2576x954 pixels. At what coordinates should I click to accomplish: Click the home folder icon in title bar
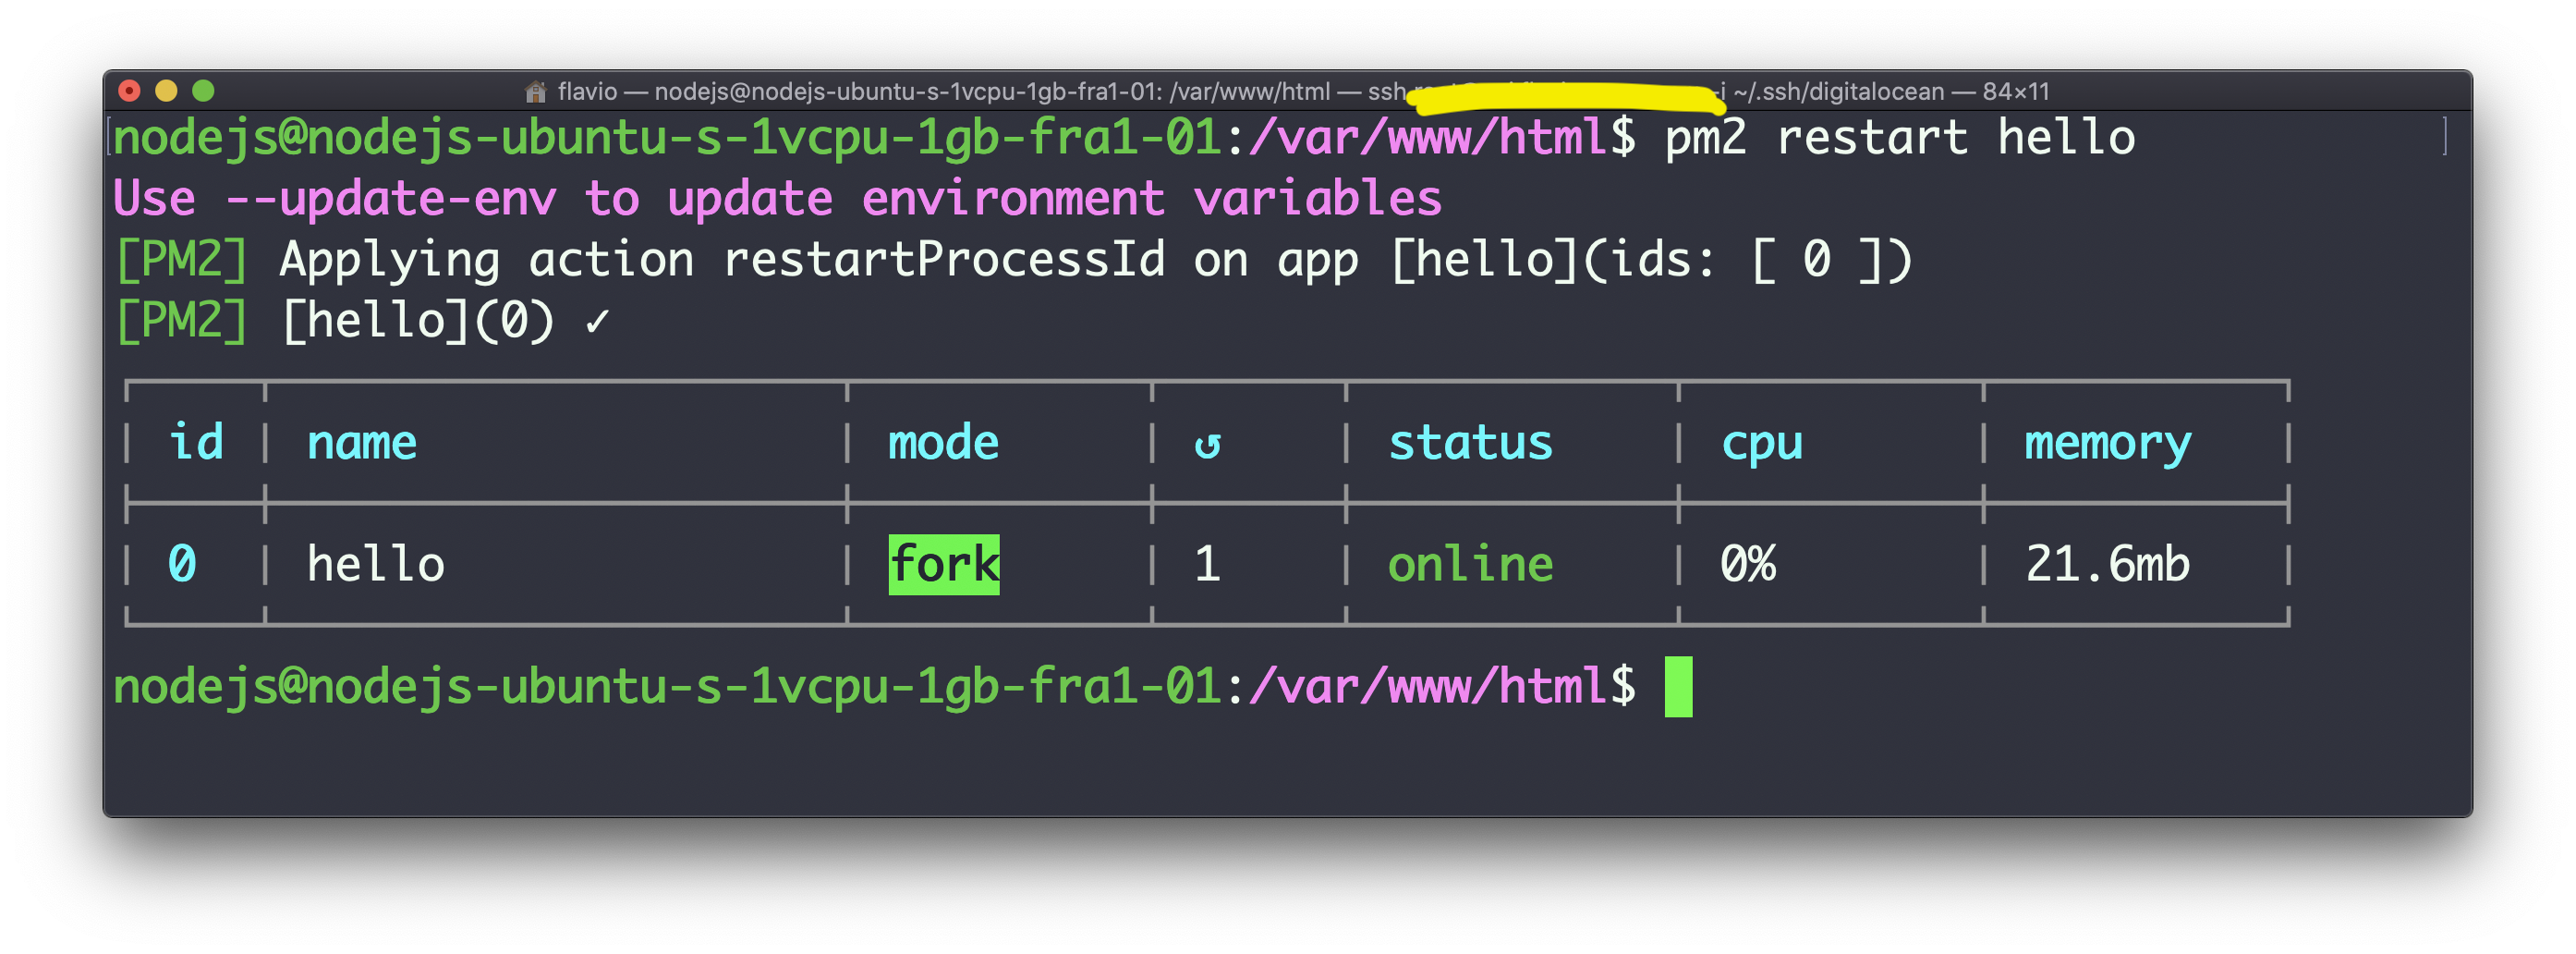point(535,92)
